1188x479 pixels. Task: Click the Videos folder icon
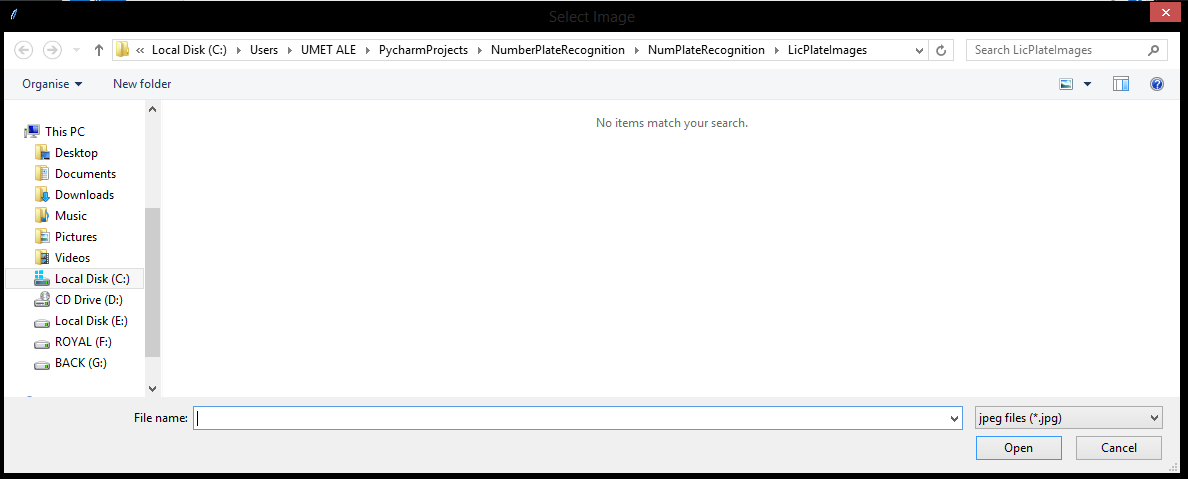point(42,258)
